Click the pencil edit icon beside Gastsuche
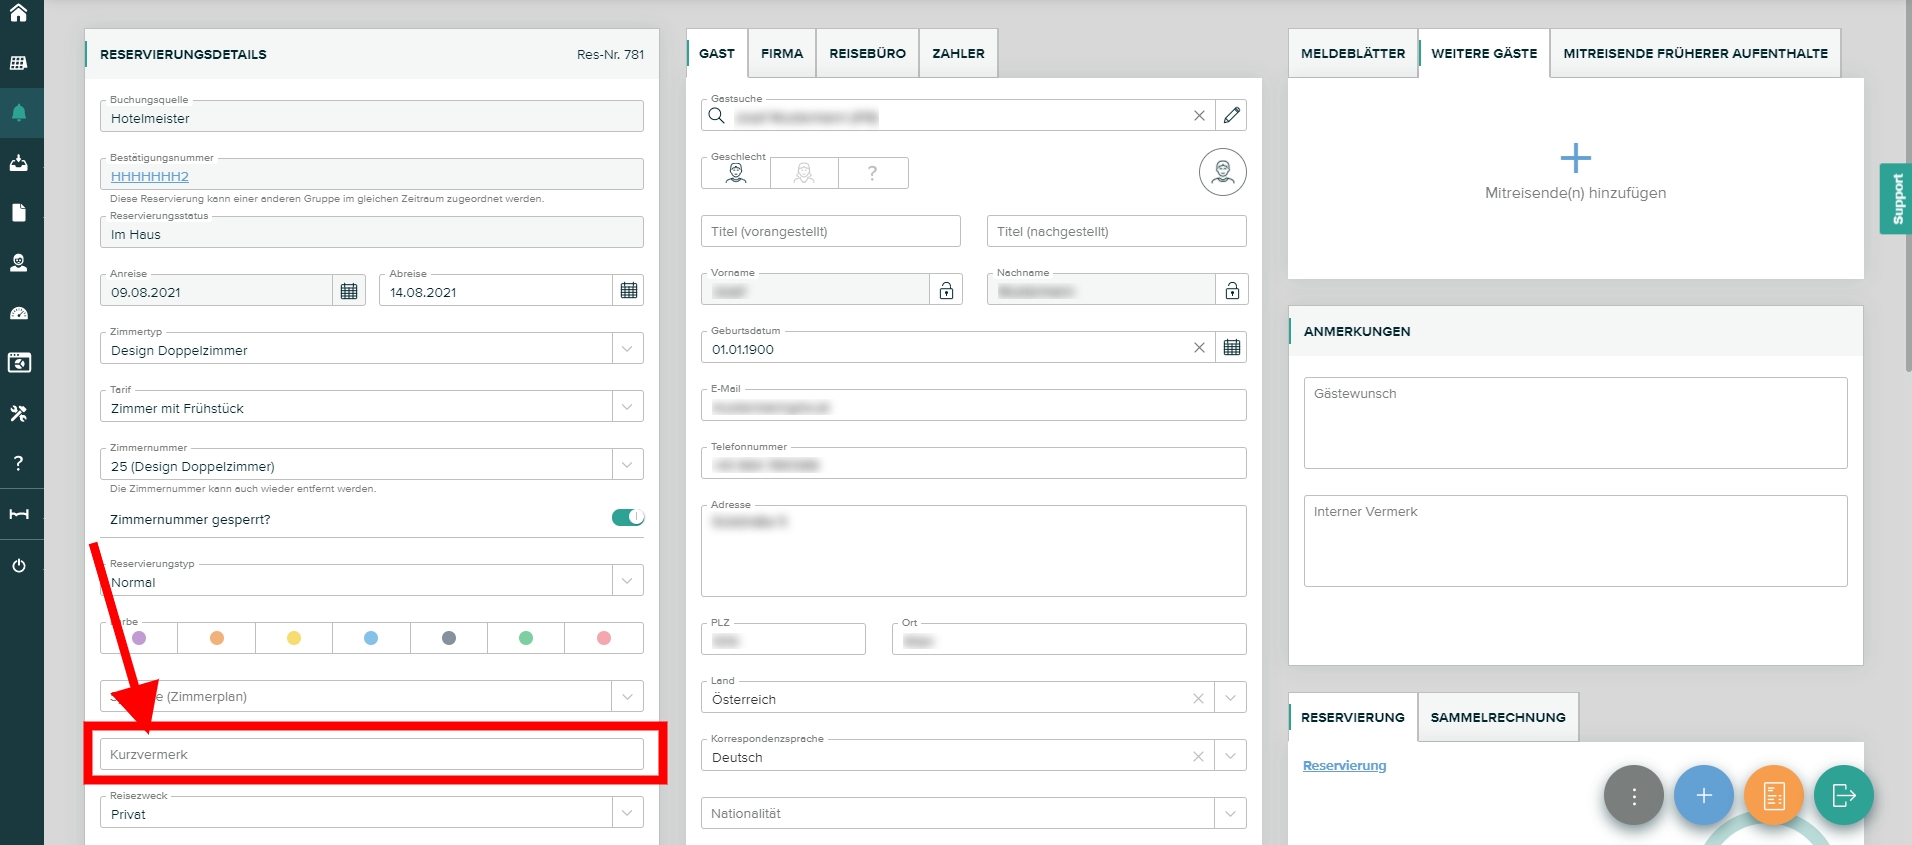1912x845 pixels. point(1232,116)
